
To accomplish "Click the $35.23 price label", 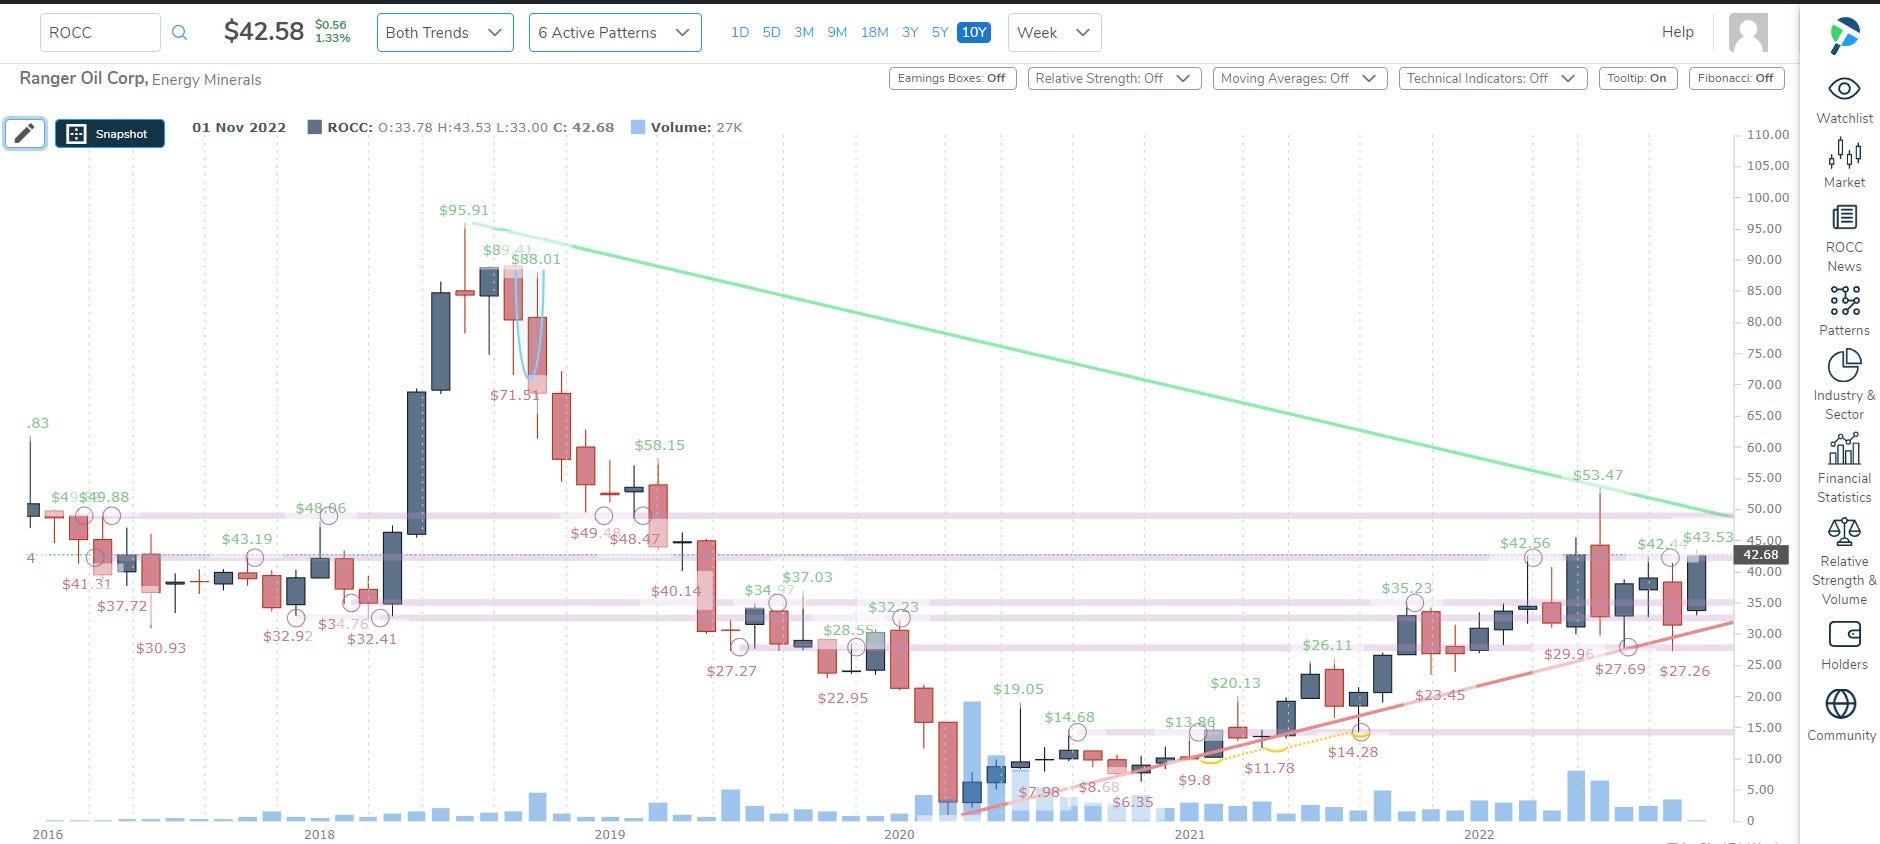I will [1407, 588].
